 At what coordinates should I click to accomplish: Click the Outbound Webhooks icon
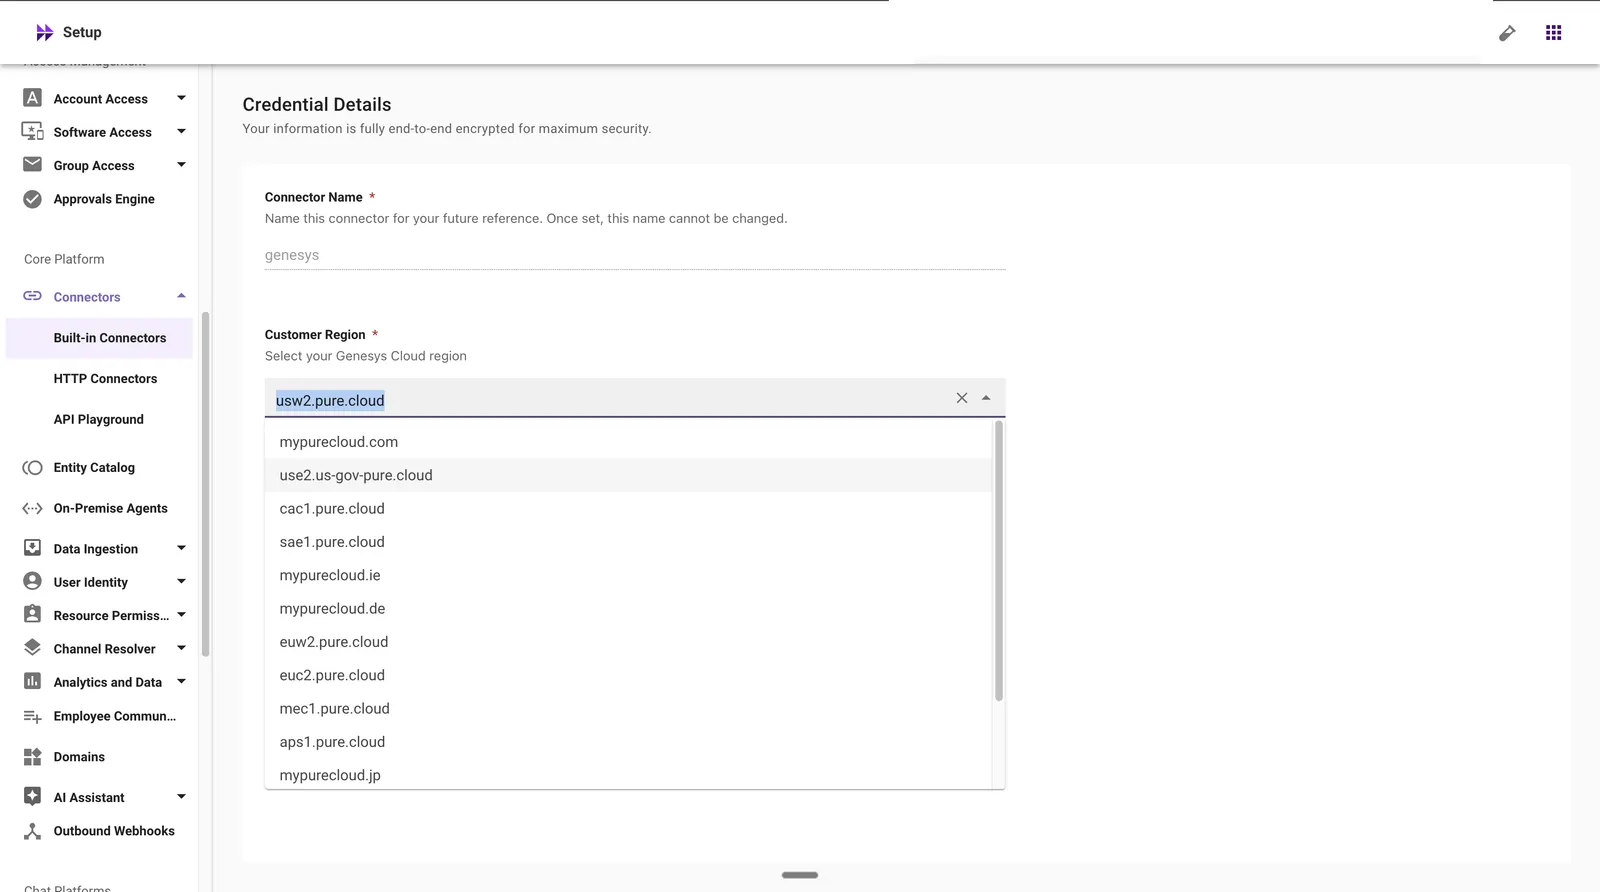(32, 830)
